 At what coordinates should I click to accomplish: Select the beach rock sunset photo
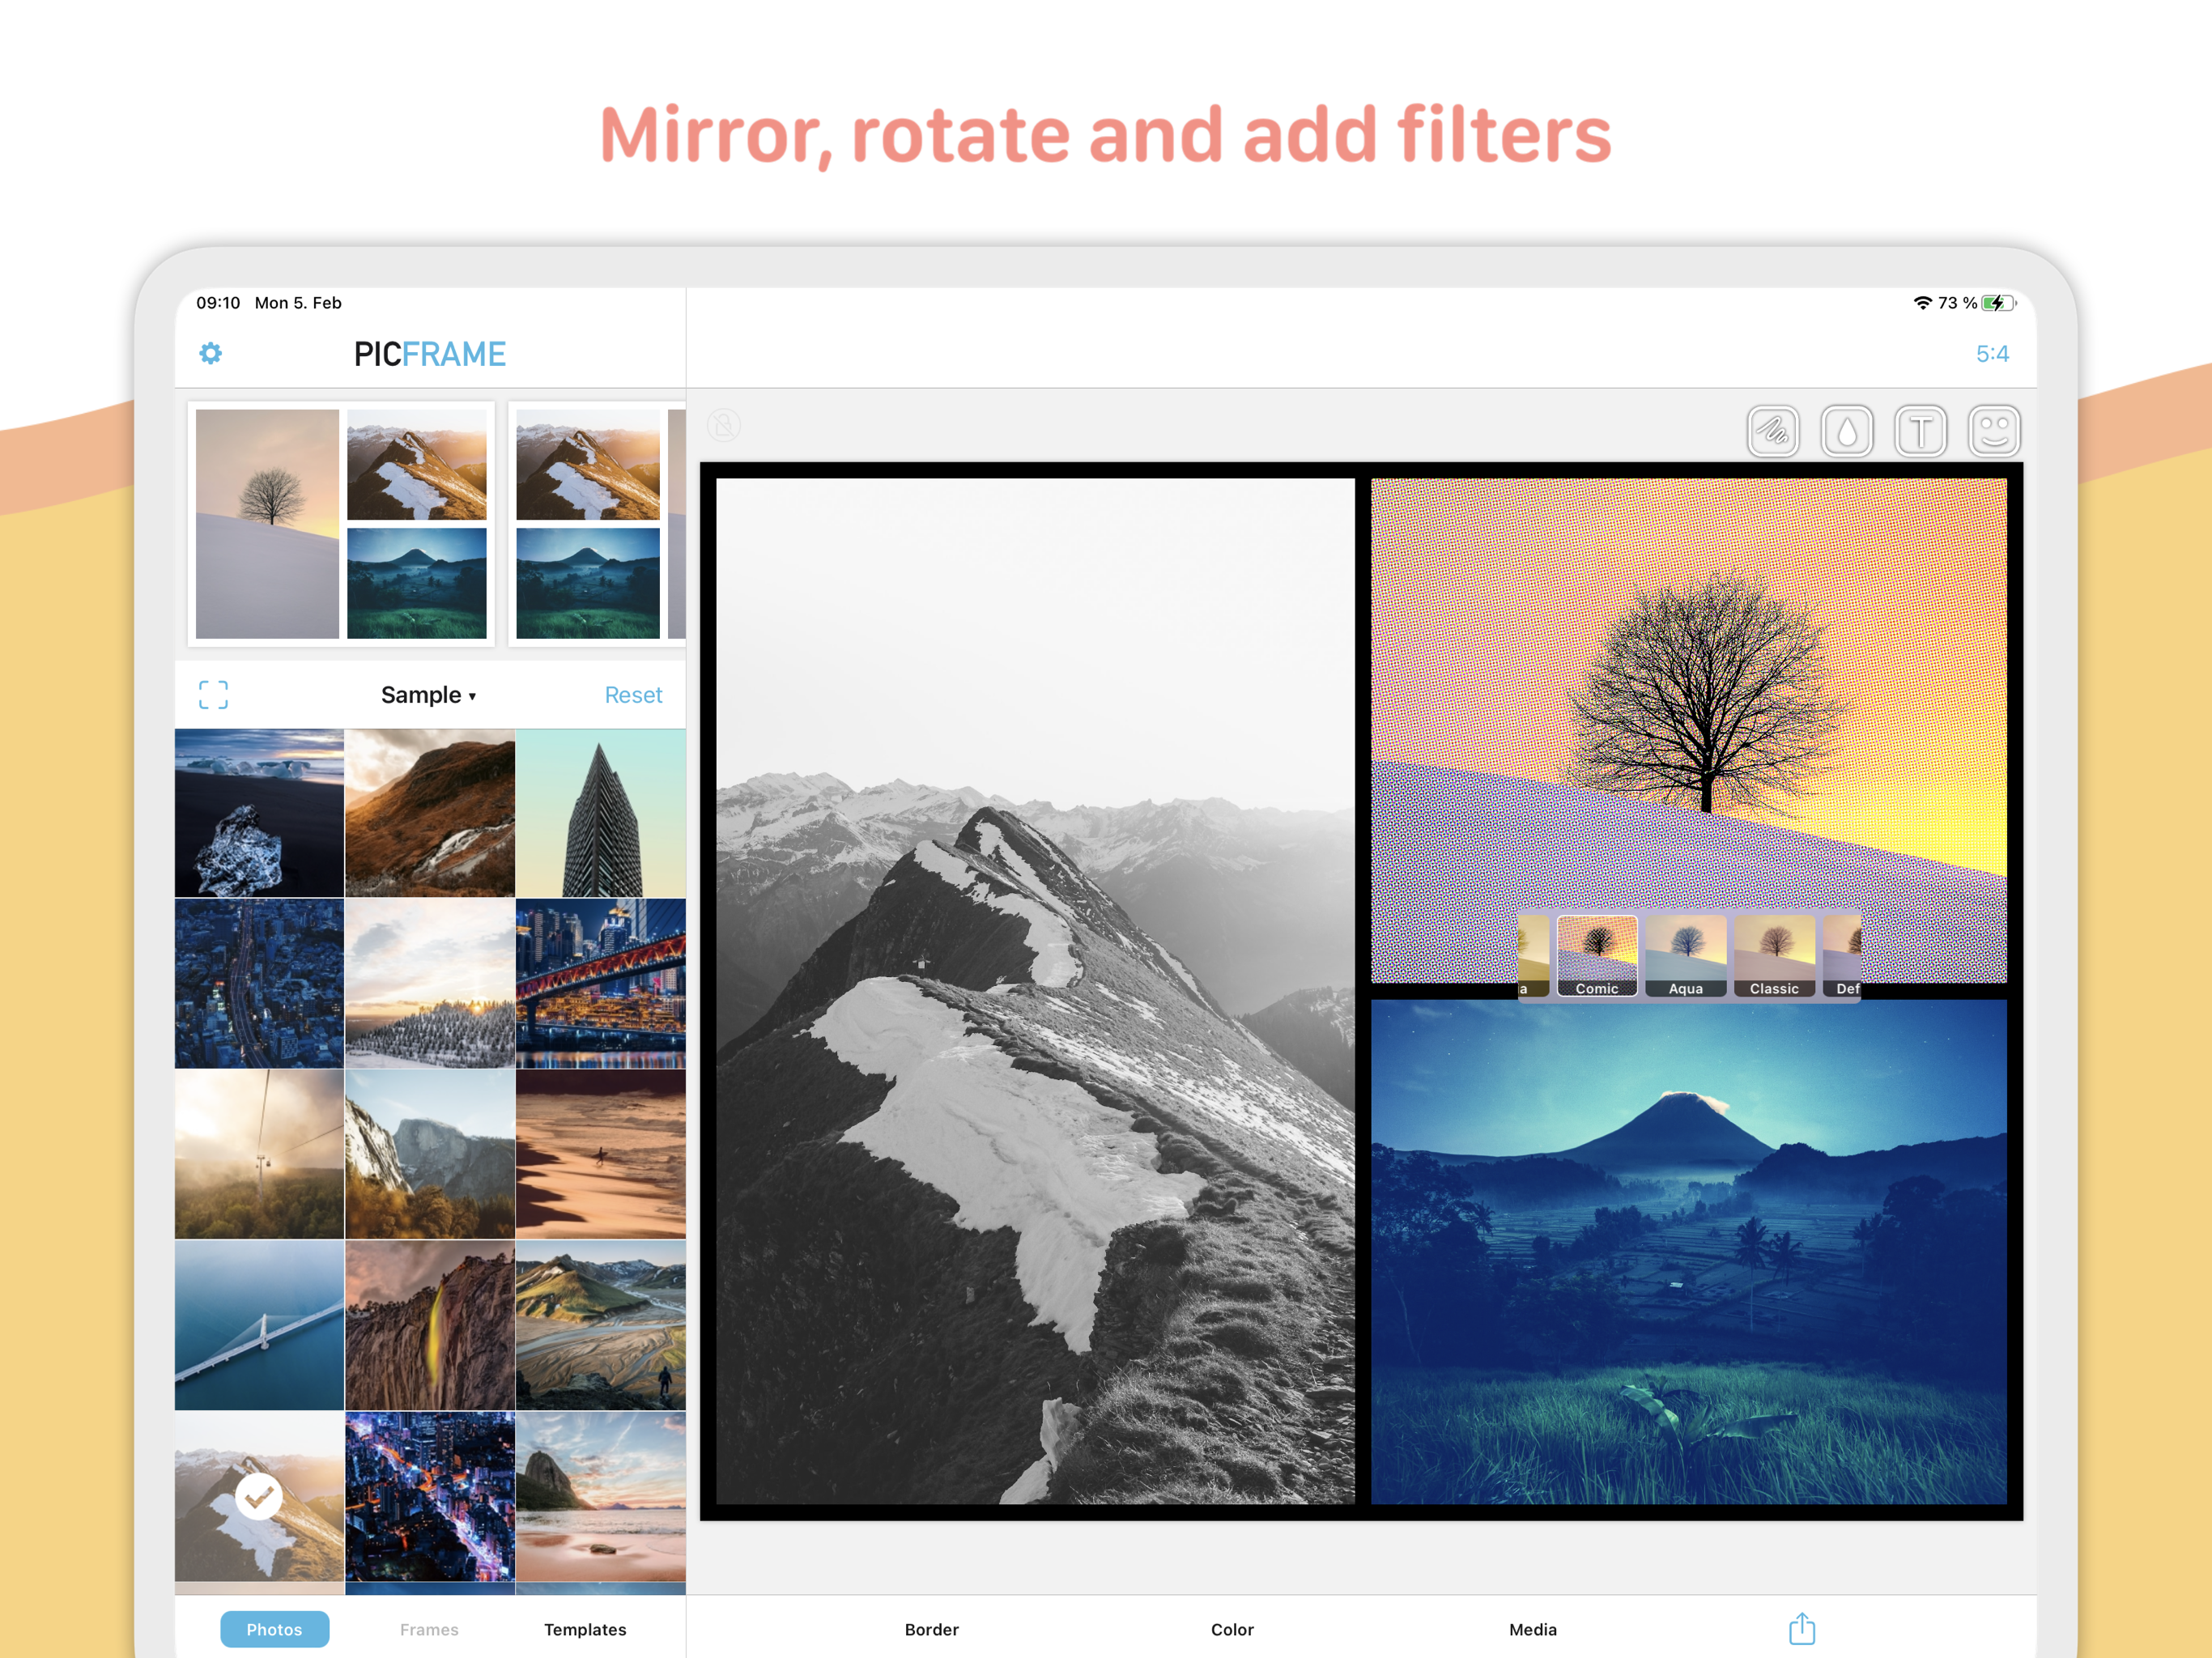[x=601, y=1496]
